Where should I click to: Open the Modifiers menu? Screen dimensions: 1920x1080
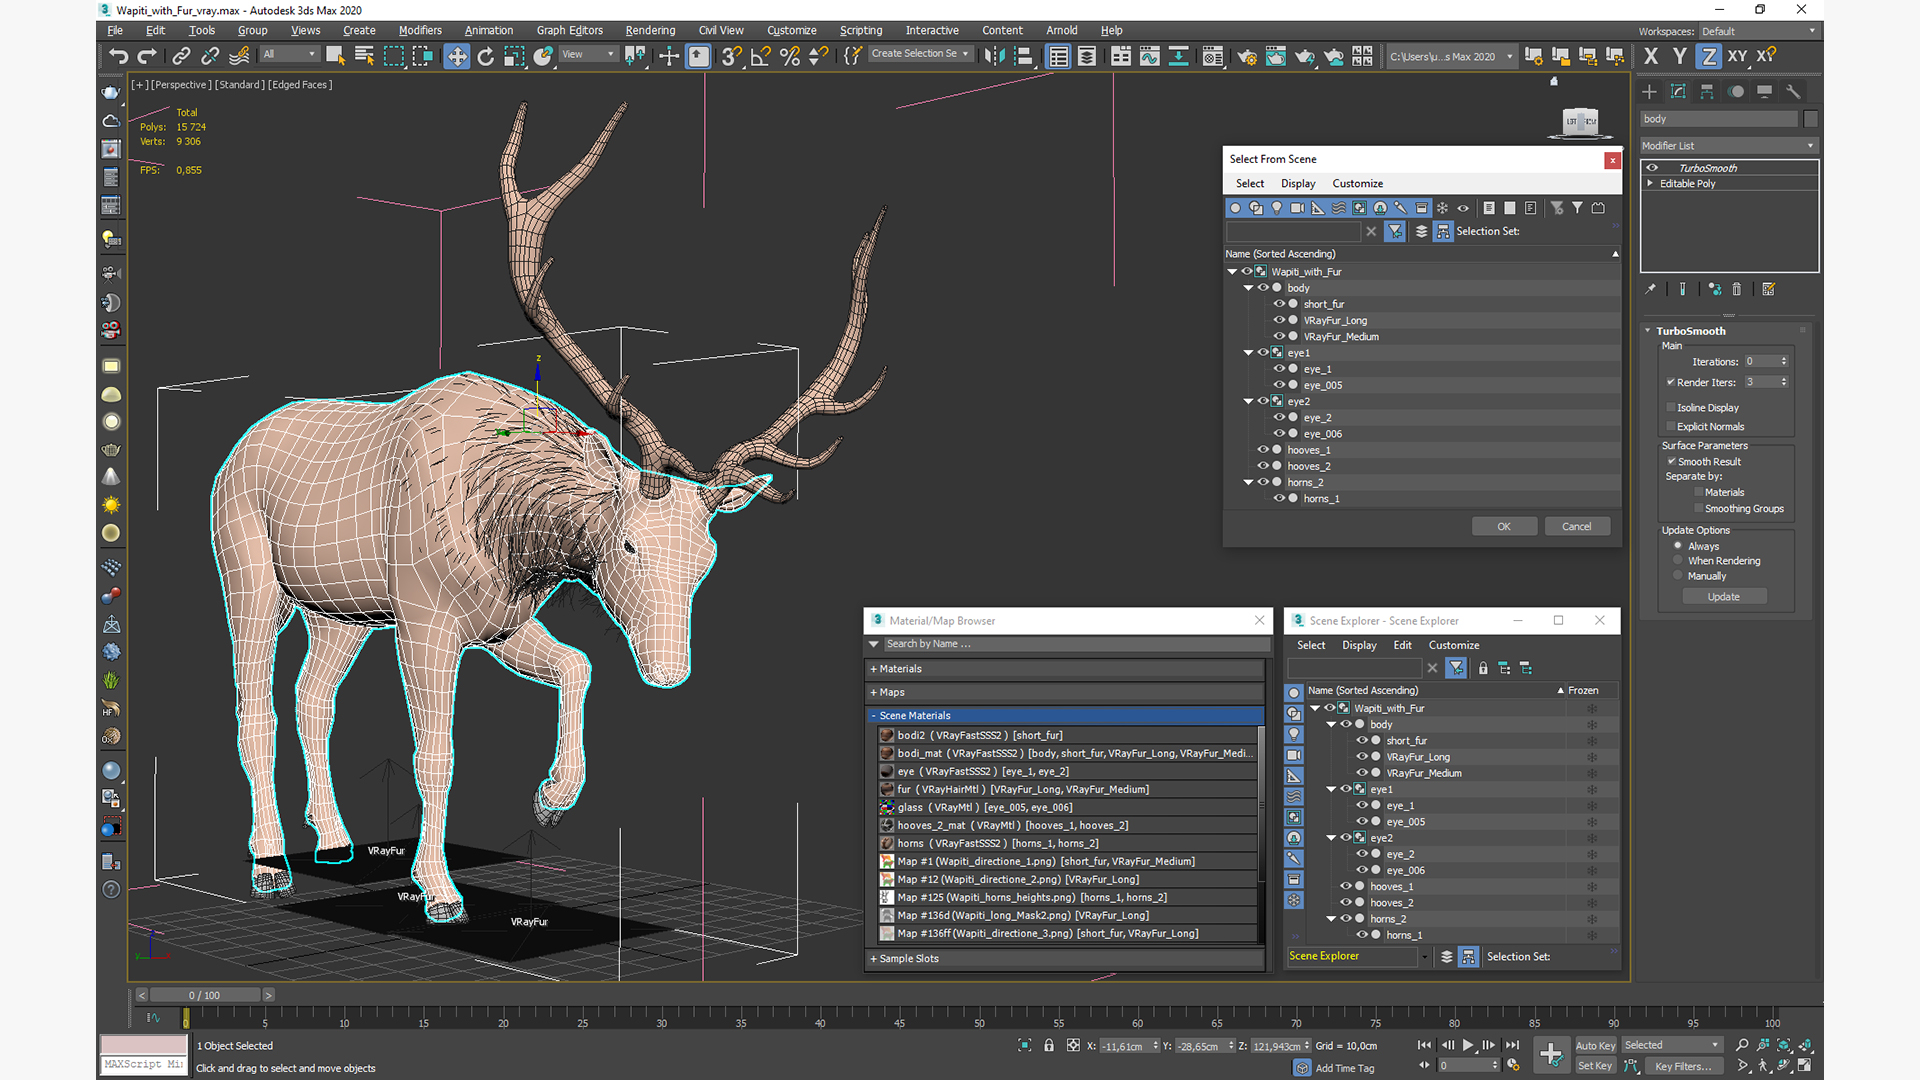click(x=420, y=30)
